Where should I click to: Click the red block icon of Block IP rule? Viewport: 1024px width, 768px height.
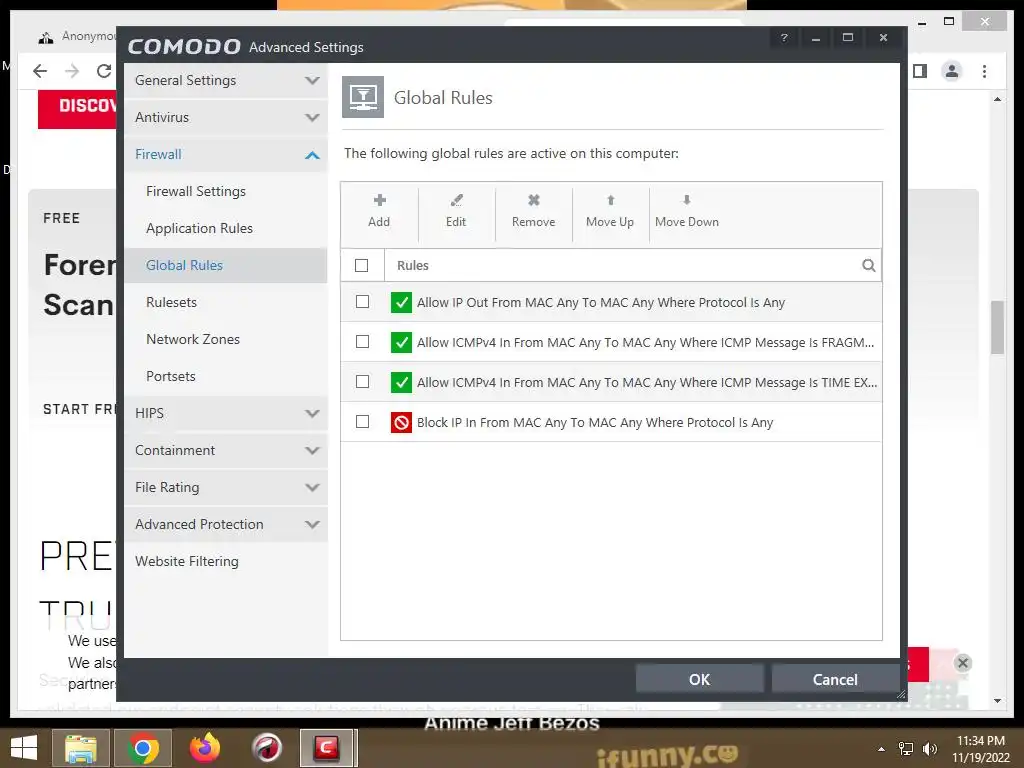pyautogui.click(x=401, y=423)
